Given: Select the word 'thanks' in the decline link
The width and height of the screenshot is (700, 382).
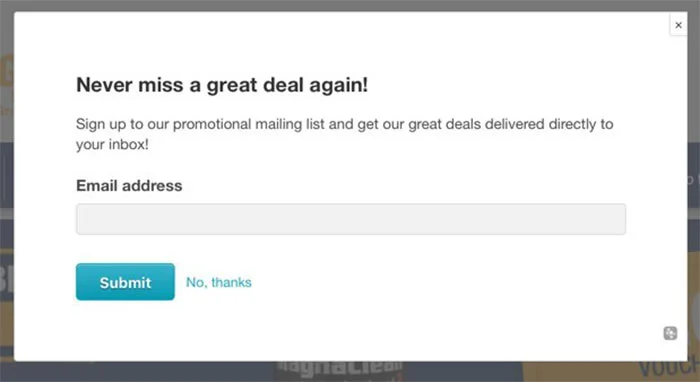Looking at the screenshot, I should point(231,282).
